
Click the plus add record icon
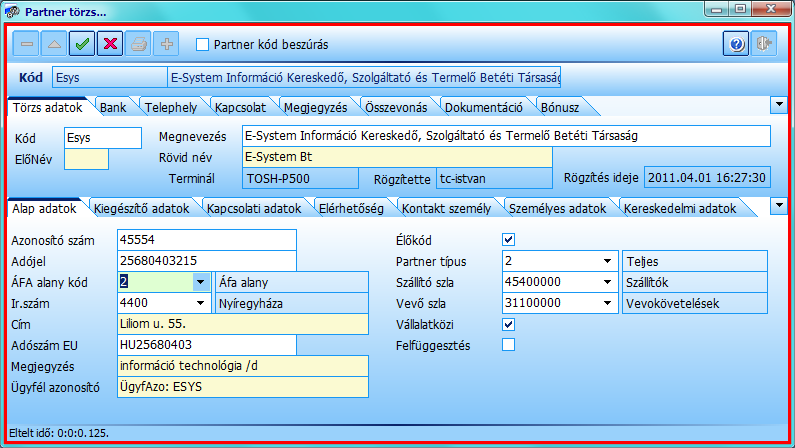point(167,44)
